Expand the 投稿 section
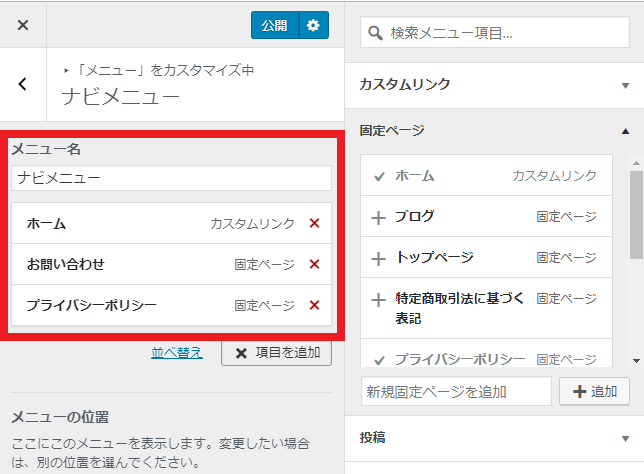This screenshot has height=474, width=644. [624, 437]
